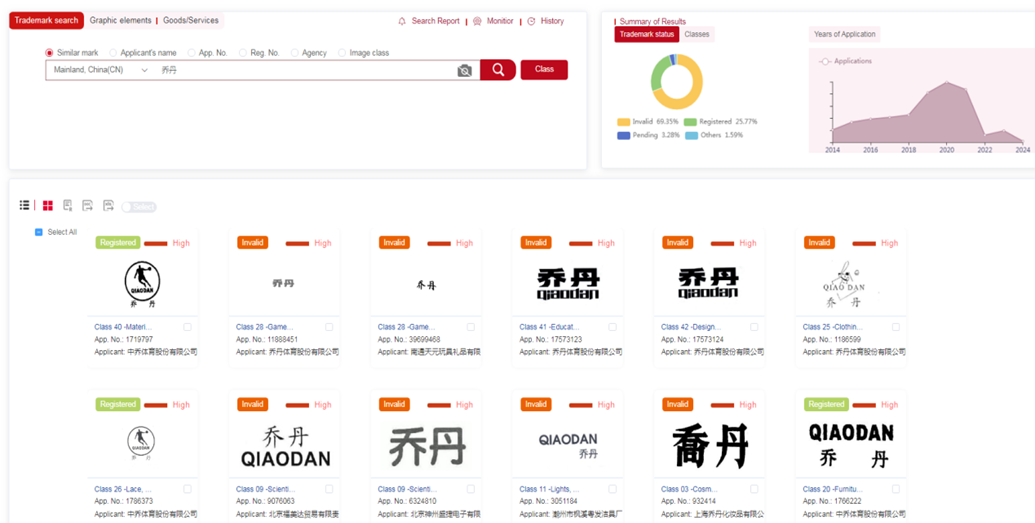Tick checkbox for App. No. 11888451 card
This screenshot has height=523, width=1035.
[x=329, y=327]
